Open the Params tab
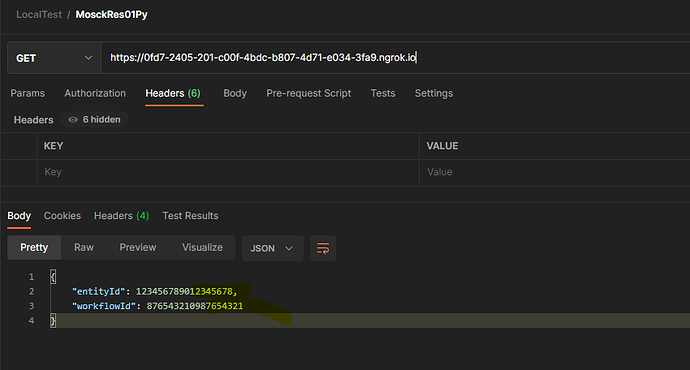Image resolution: width=690 pixels, height=370 pixels. point(28,93)
